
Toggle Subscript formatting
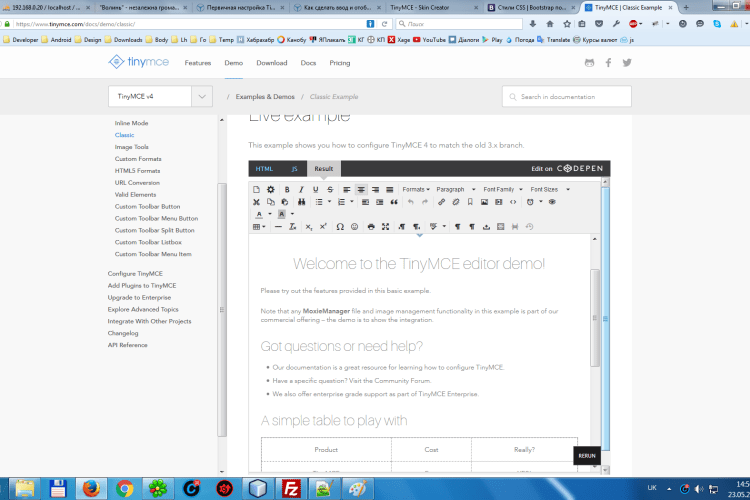[x=309, y=227]
